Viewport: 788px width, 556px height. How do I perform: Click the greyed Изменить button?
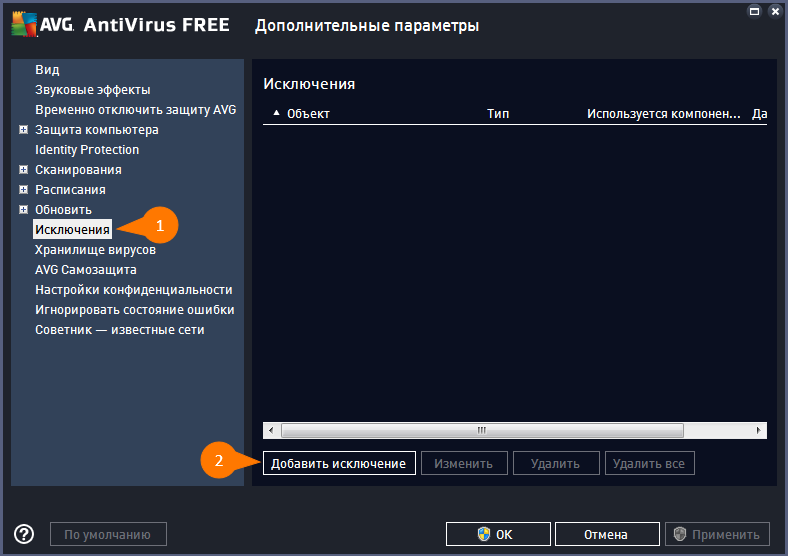(464, 463)
